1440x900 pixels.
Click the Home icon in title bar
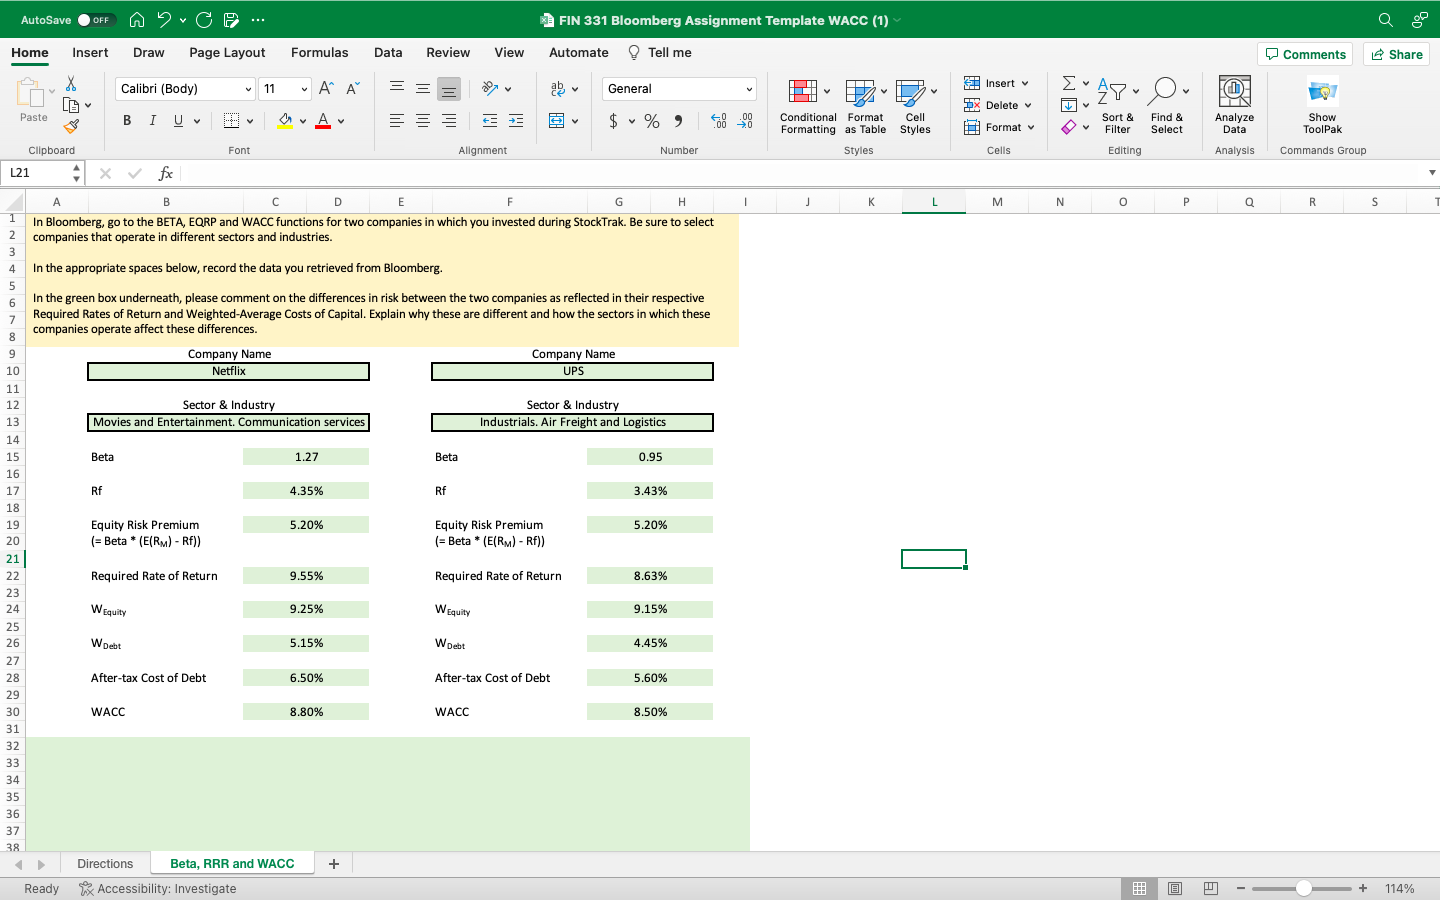pyautogui.click(x=137, y=20)
